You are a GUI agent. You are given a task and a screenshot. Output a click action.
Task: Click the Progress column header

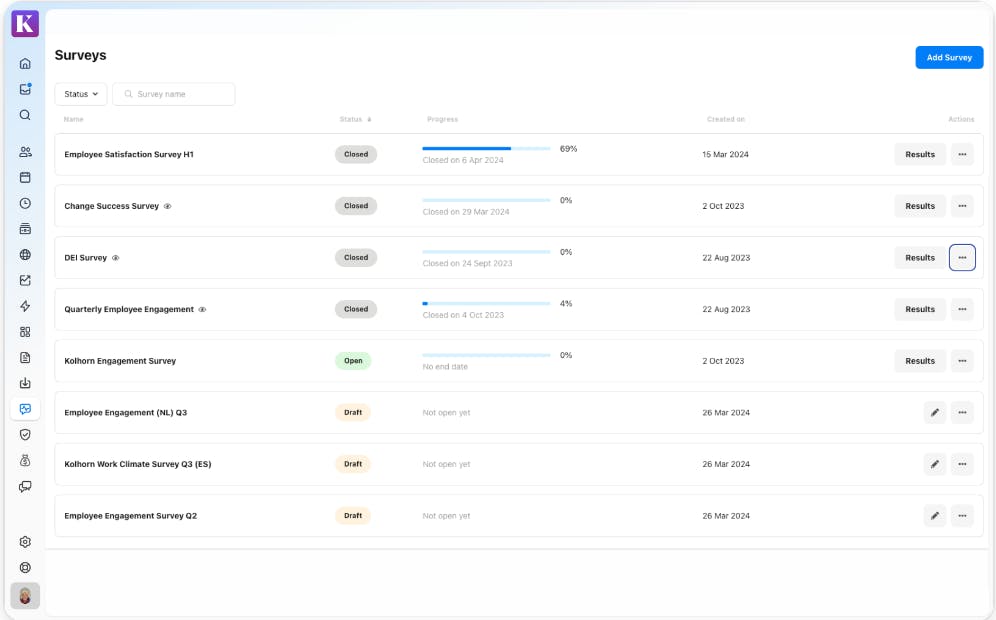[442, 119]
